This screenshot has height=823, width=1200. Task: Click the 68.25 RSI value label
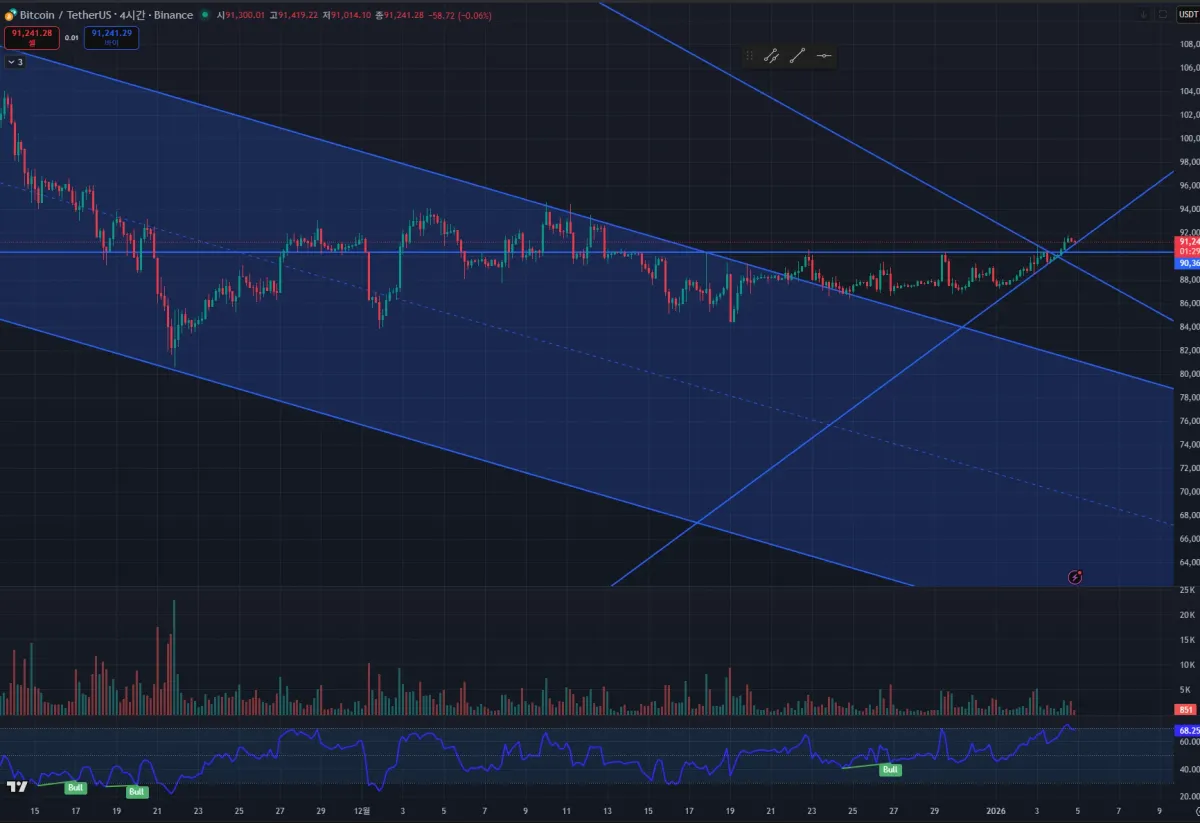coord(1187,731)
